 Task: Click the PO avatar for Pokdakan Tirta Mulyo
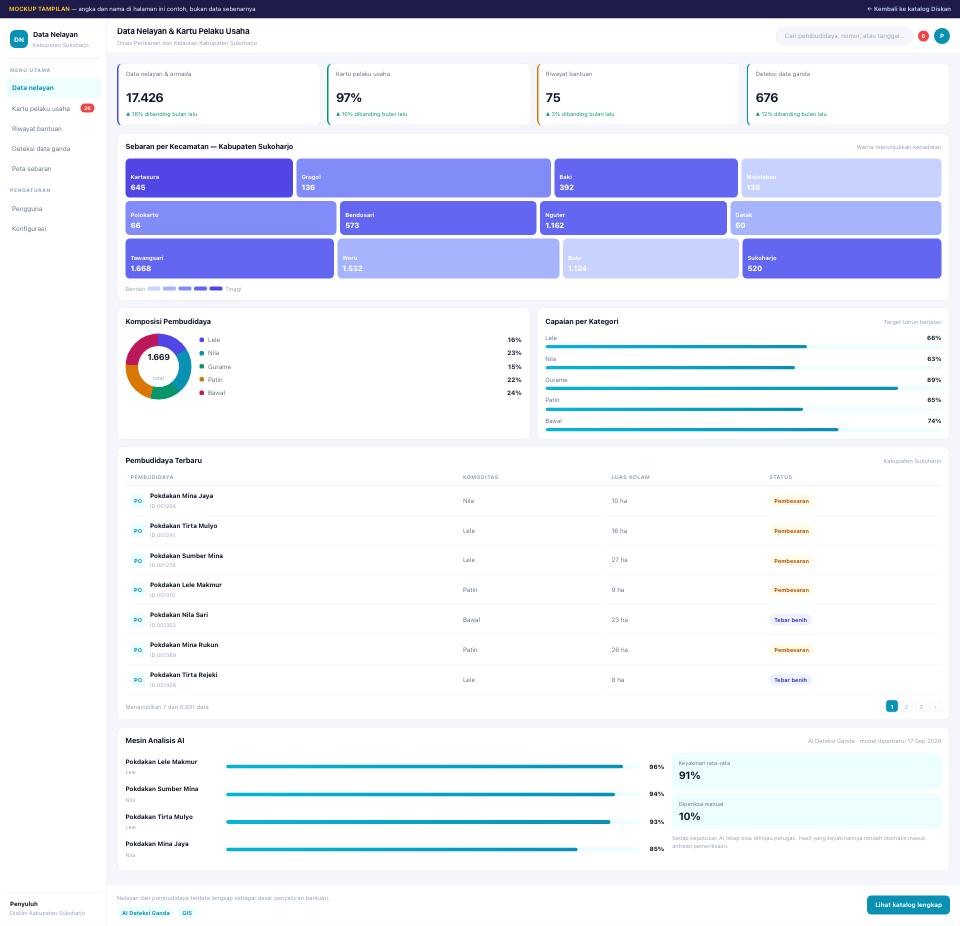click(x=138, y=531)
